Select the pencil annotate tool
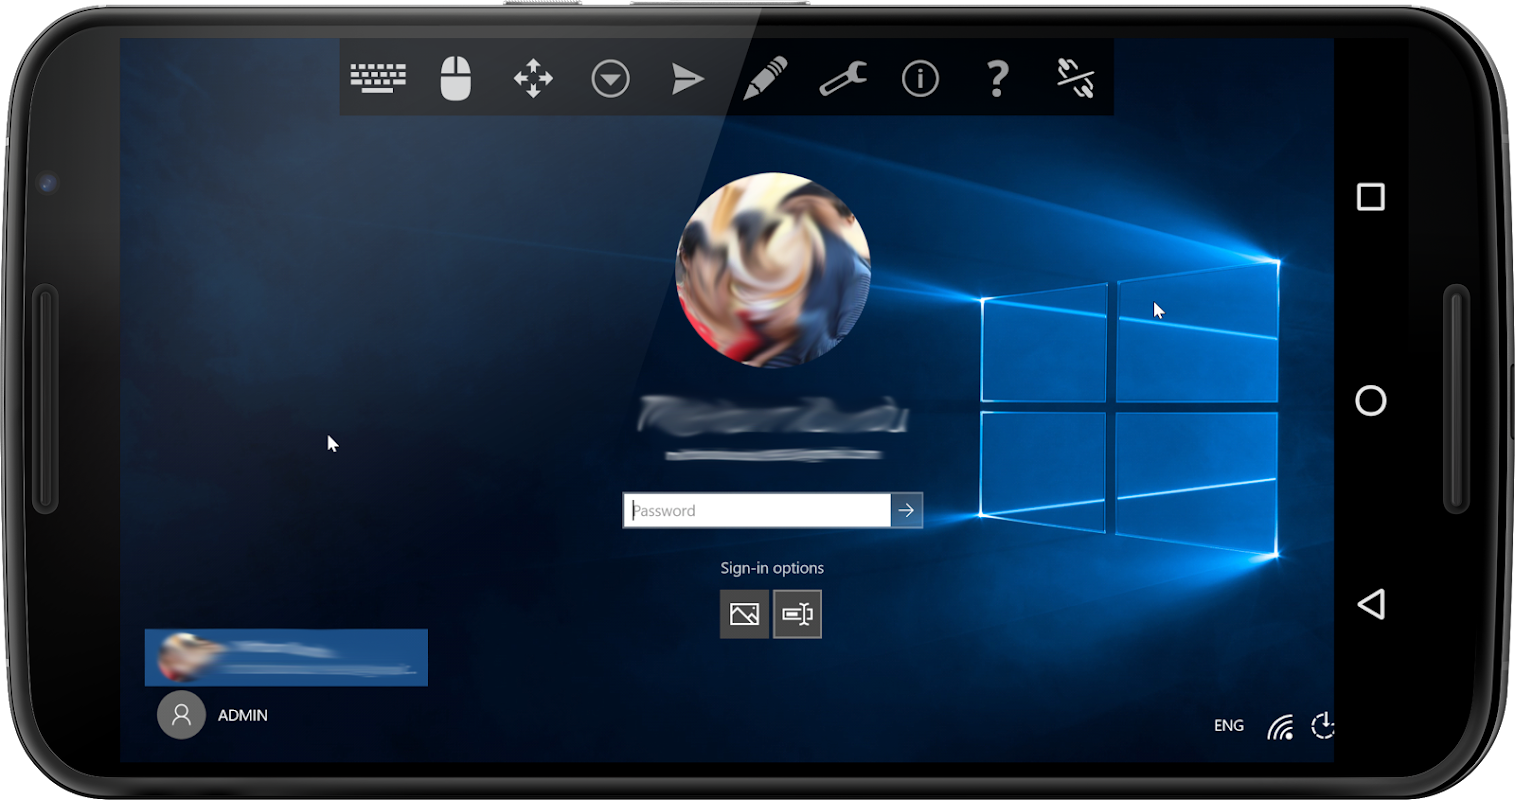The image size is (1515, 800). tap(765, 78)
